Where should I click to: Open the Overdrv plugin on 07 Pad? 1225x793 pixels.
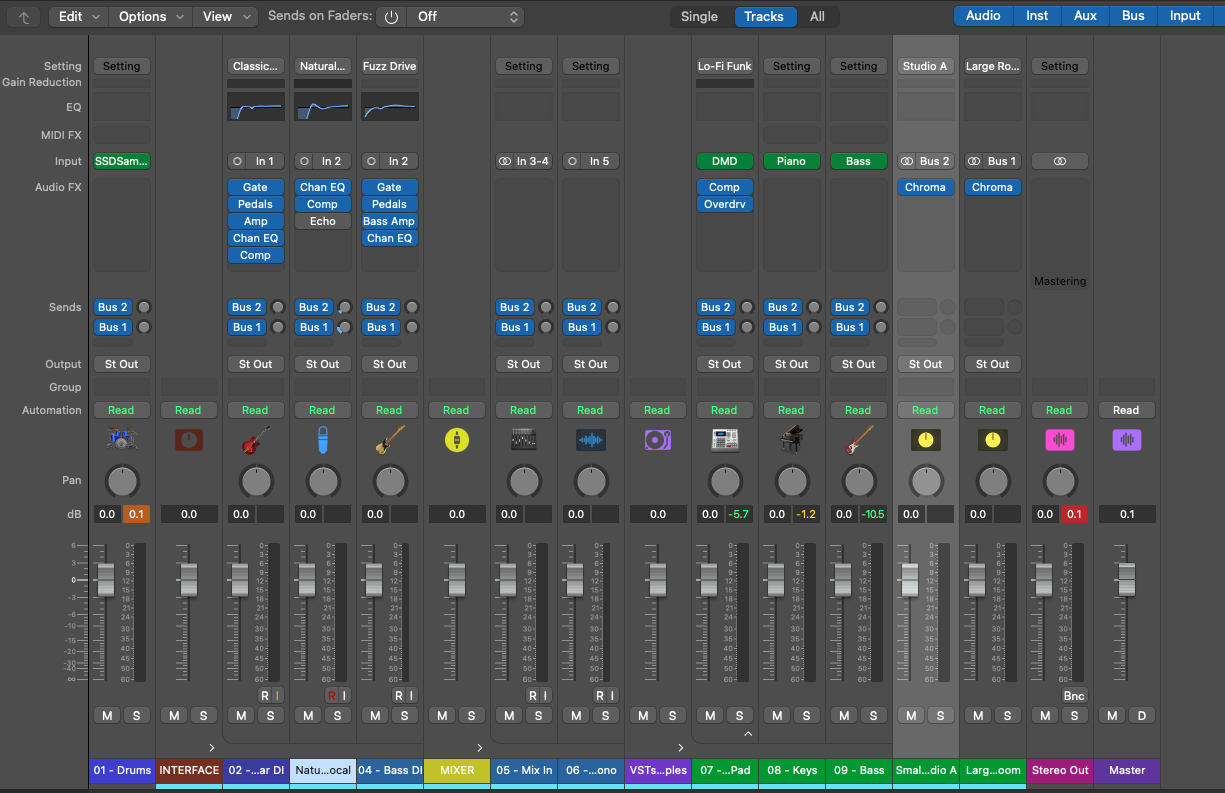tap(724, 204)
